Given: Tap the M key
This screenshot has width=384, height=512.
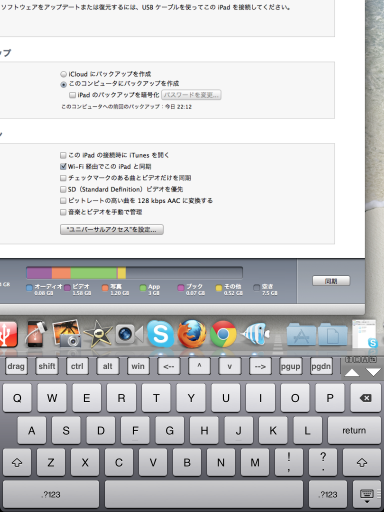Looking at the screenshot, I should [255, 462].
